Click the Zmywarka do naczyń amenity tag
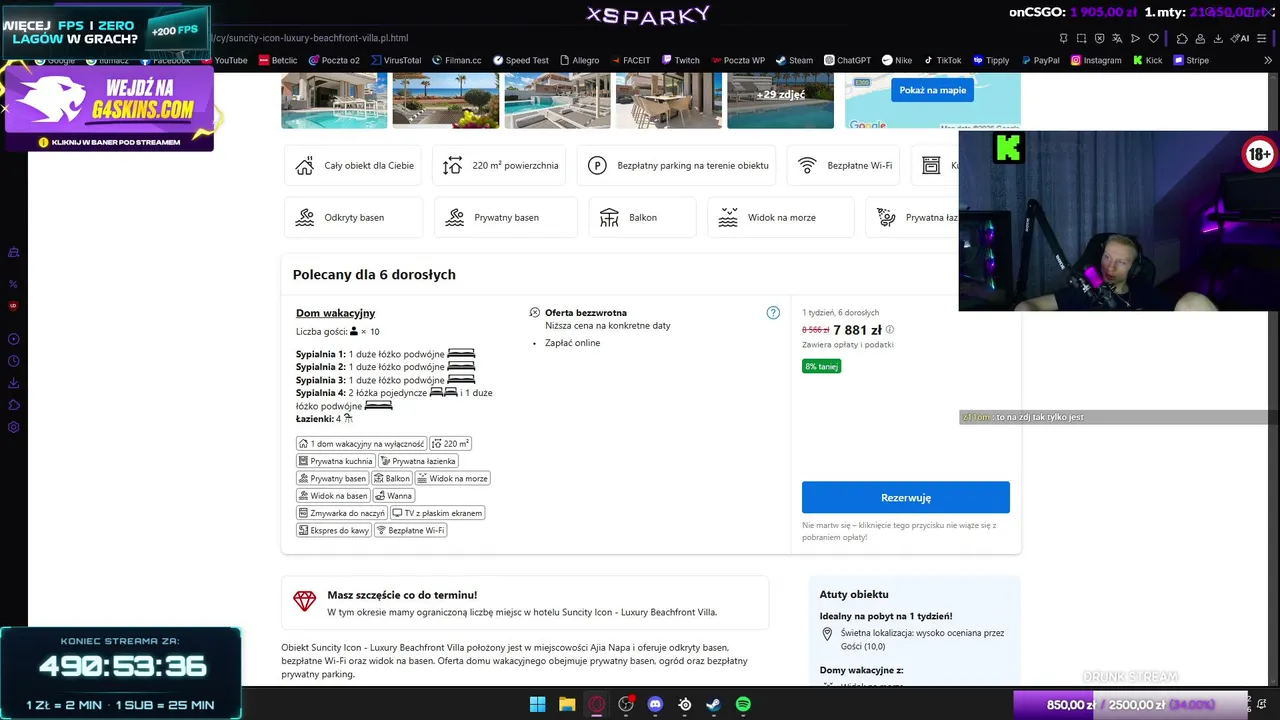1280x720 pixels. tap(341, 513)
